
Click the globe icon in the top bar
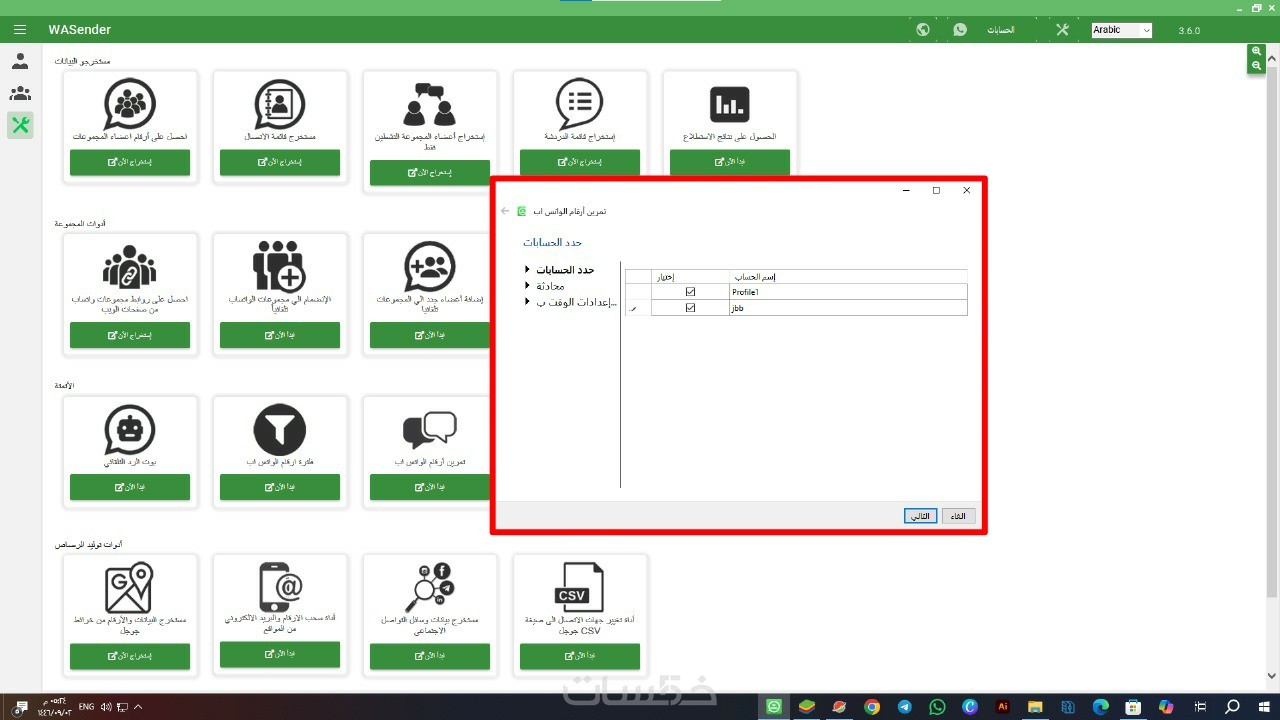tap(923, 30)
